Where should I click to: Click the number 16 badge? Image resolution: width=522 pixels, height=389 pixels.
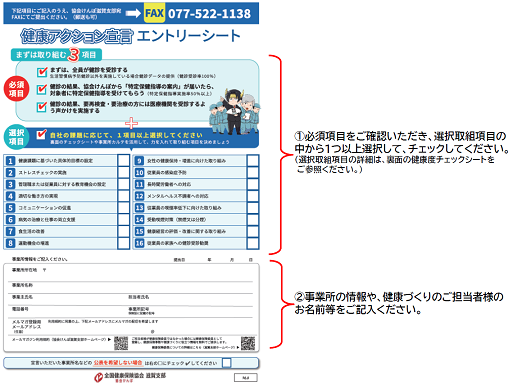coord(139,243)
